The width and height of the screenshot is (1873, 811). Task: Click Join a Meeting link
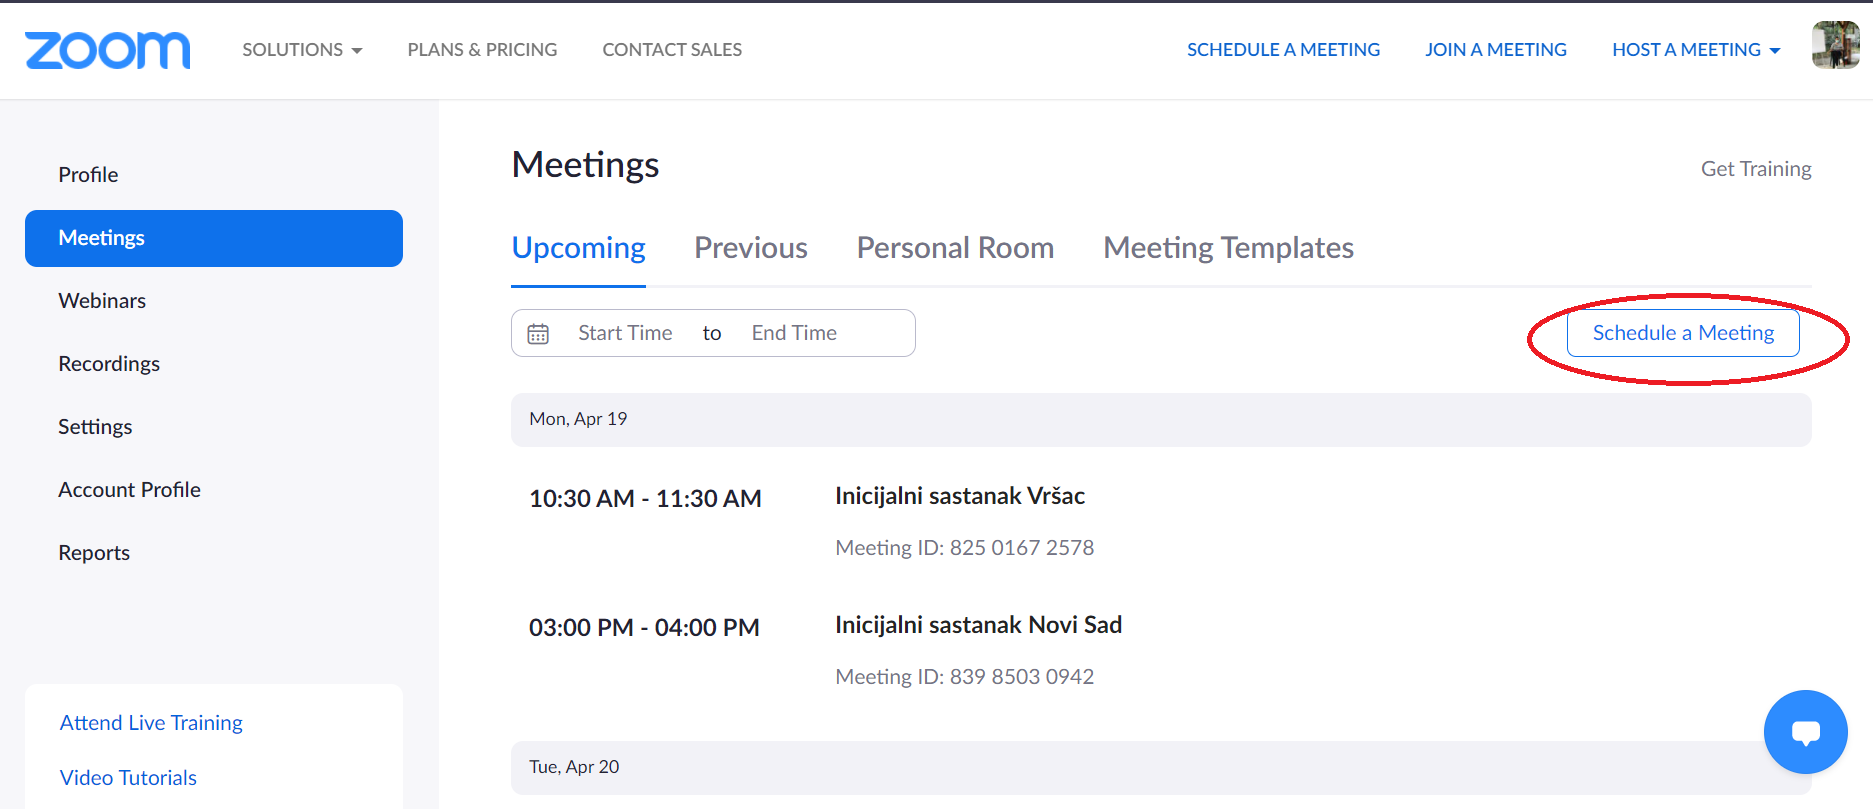click(1496, 50)
